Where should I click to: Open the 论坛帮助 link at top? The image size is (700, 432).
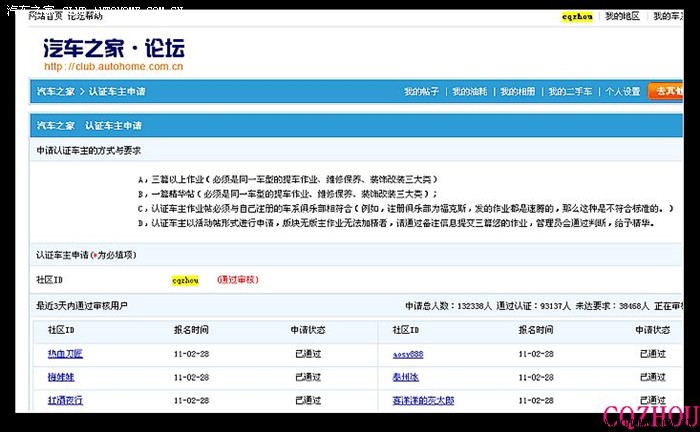(x=85, y=16)
